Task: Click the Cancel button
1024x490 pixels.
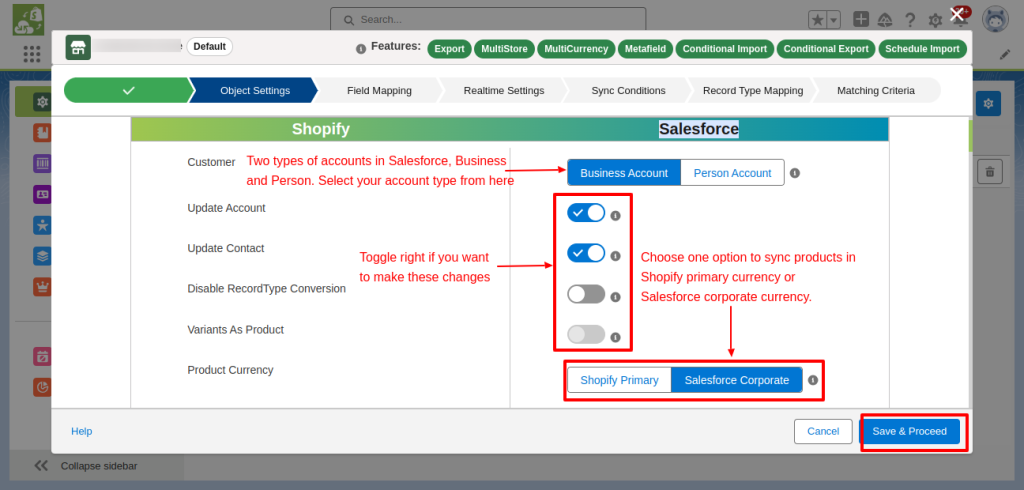Action: (823, 431)
